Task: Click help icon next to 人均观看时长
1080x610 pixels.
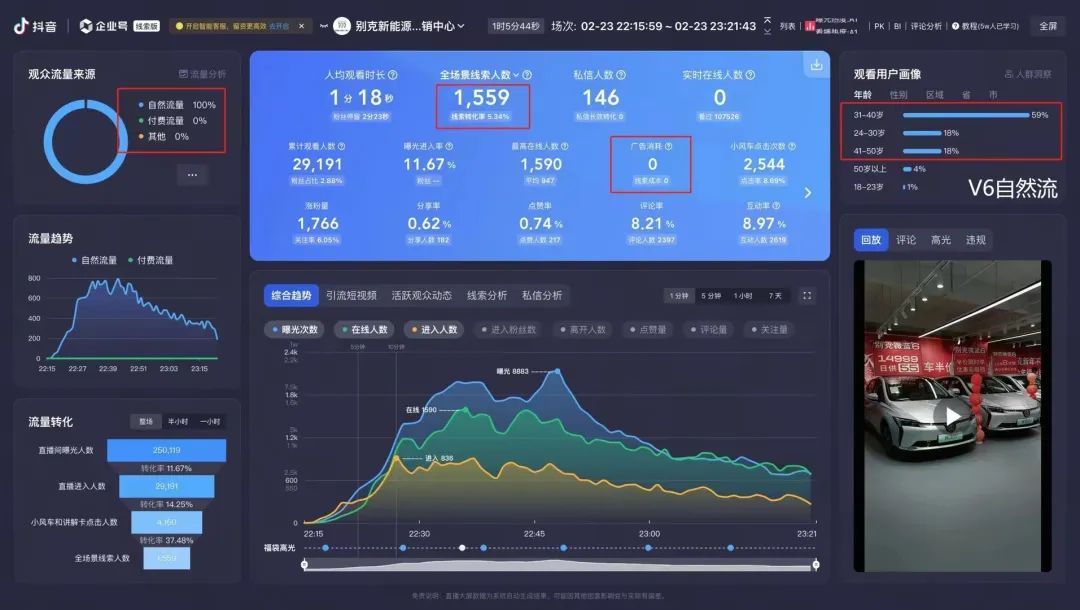Action: (393, 75)
